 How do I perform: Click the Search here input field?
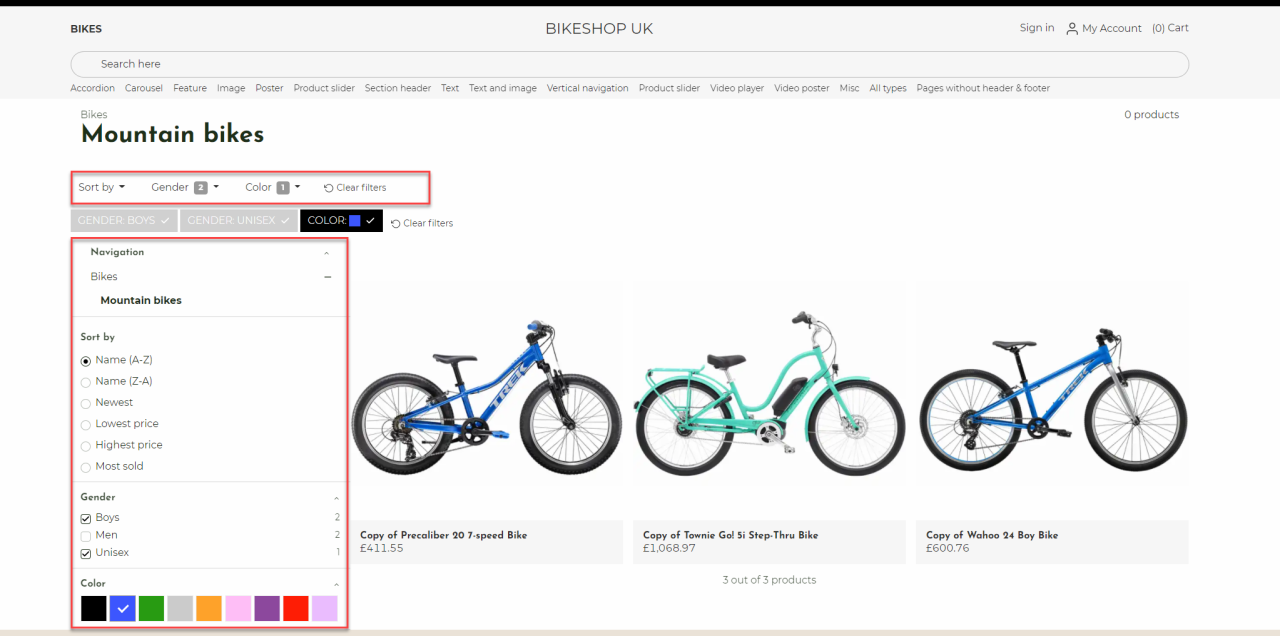(x=629, y=64)
